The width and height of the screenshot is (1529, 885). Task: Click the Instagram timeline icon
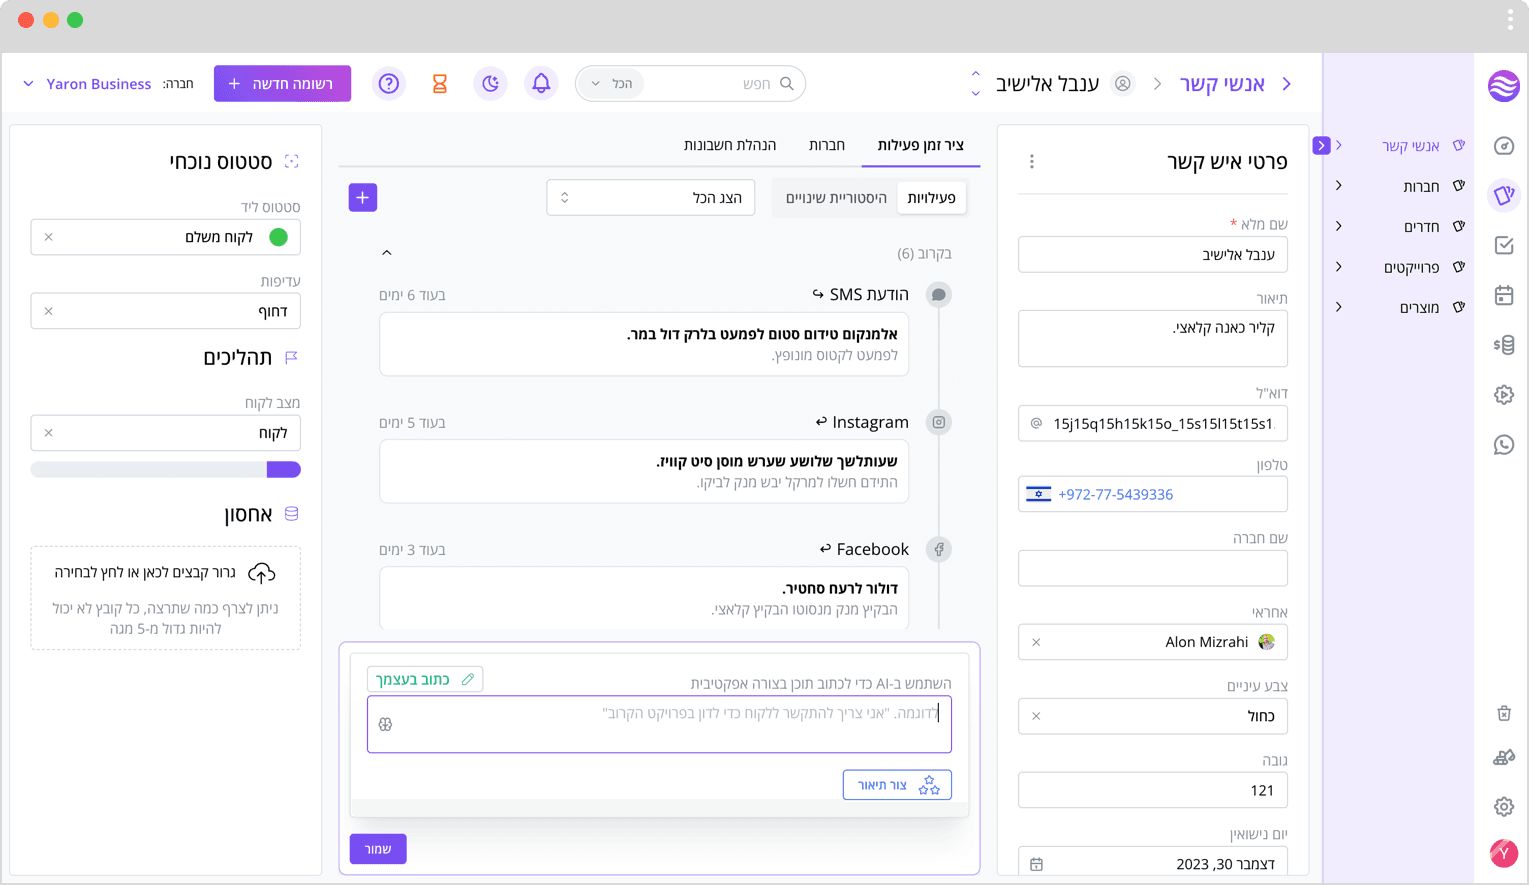938,422
